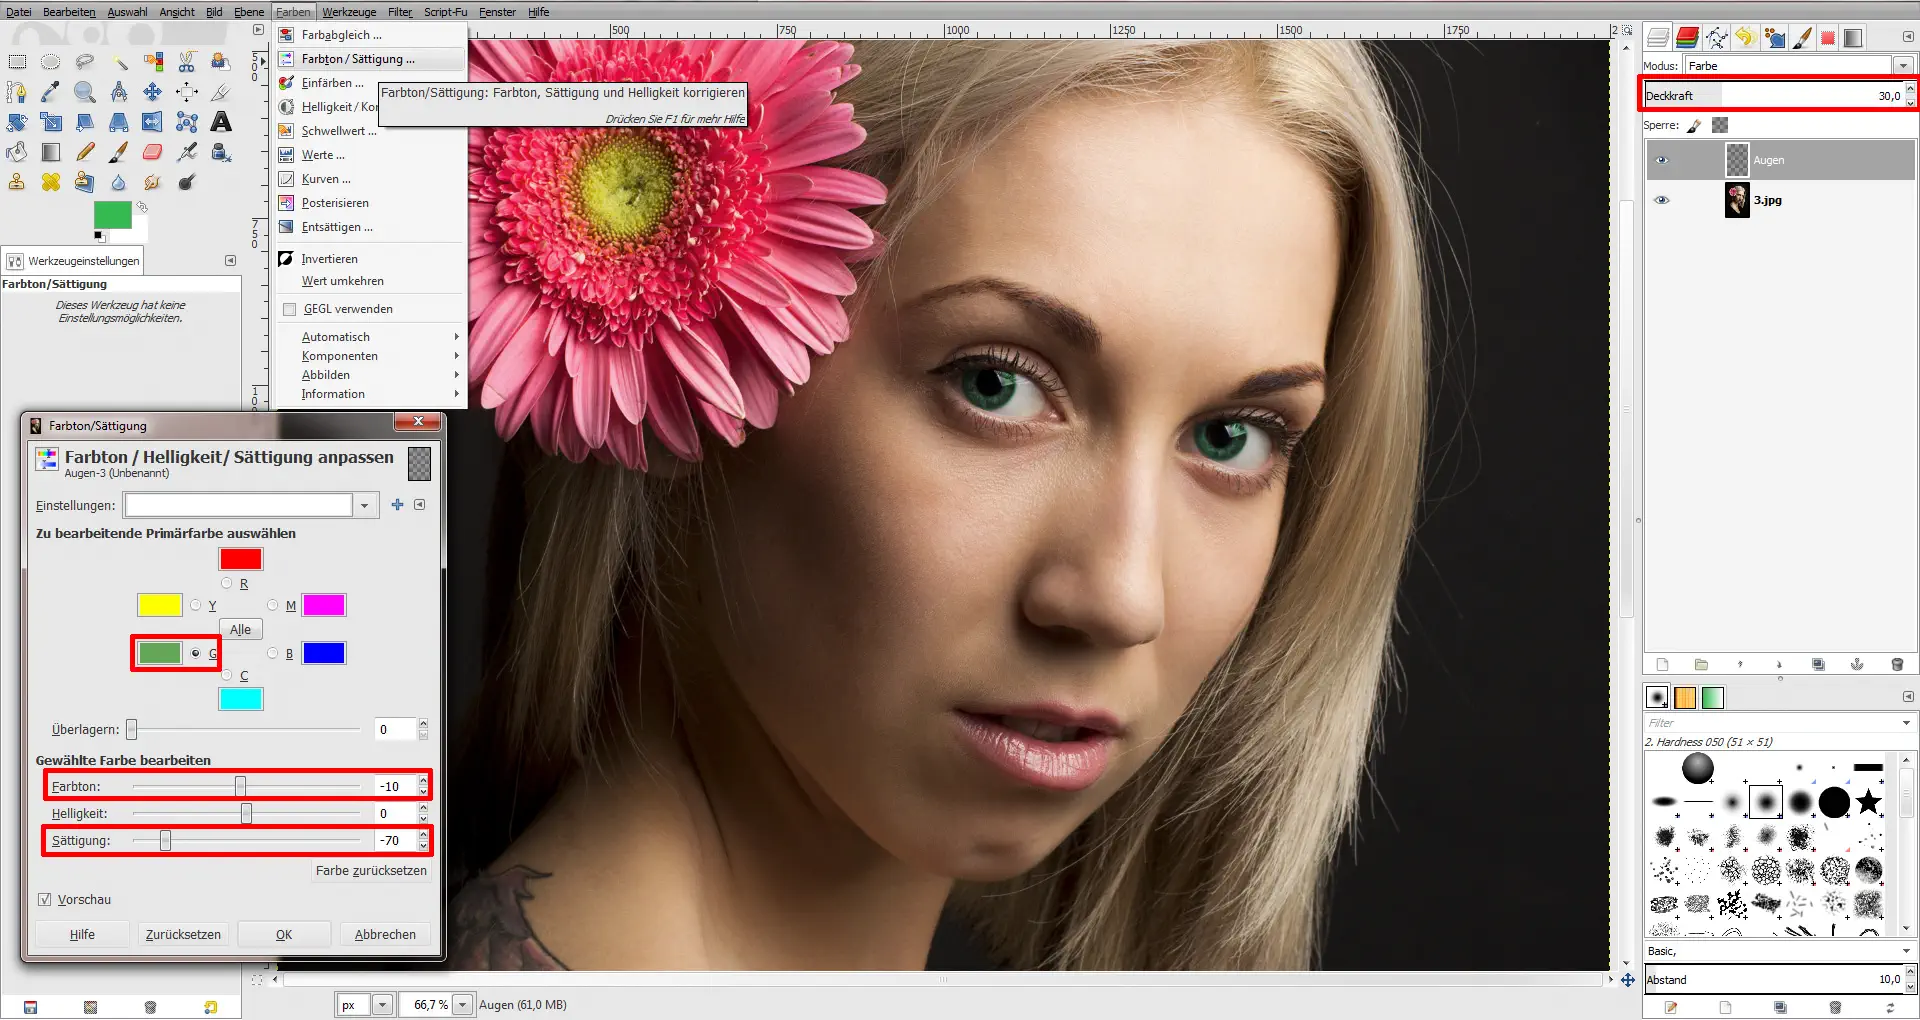
Task: Click the Farbe zurücksetzen button
Action: coord(371,870)
